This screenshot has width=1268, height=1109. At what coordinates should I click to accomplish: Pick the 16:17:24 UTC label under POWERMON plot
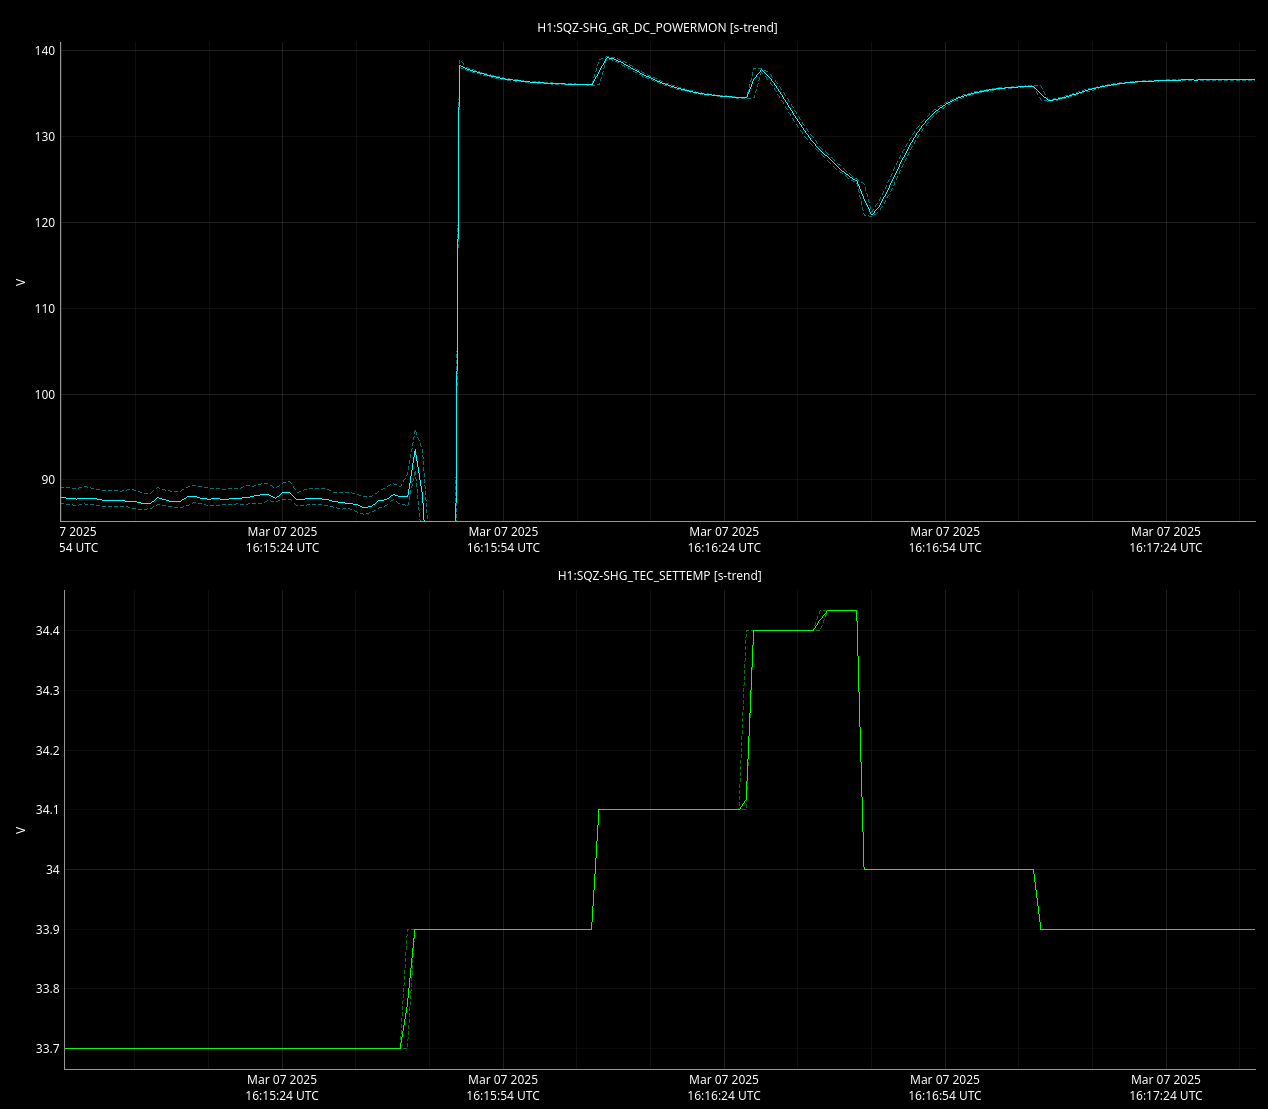pos(1166,548)
